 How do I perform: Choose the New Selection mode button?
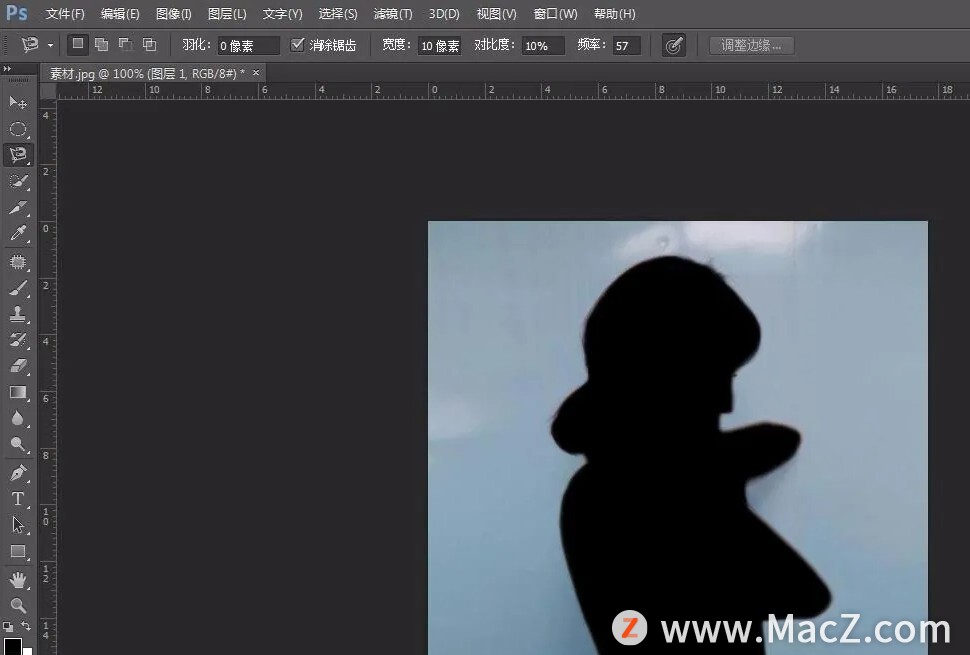pos(77,45)
